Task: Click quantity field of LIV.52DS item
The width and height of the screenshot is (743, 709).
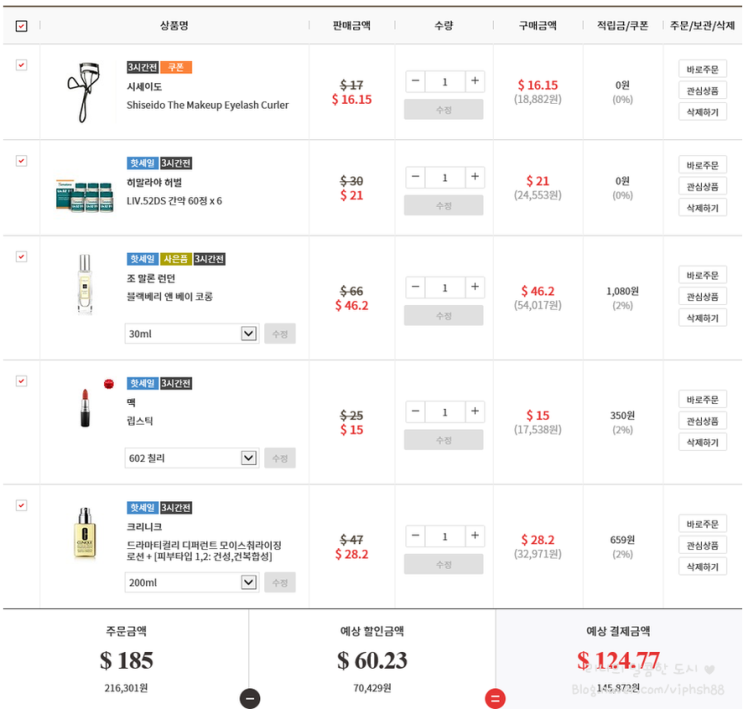Action: (445, 177)
